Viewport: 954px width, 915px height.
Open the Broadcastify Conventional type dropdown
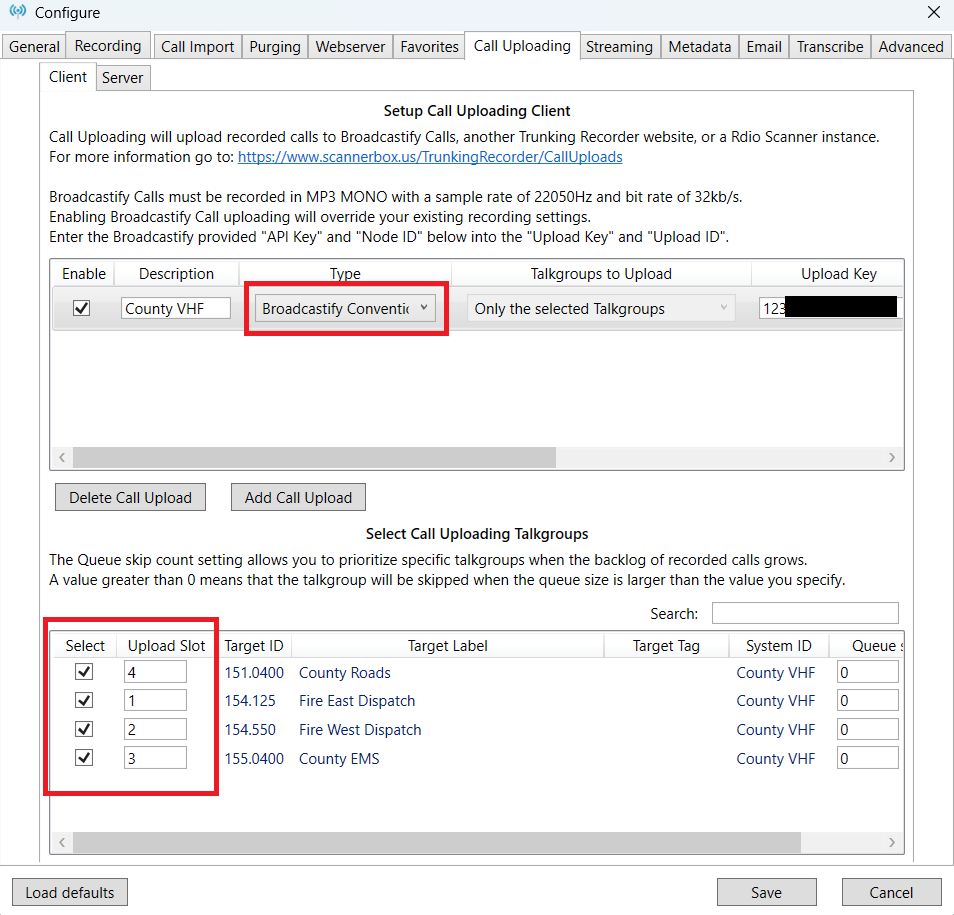(345, 309)
